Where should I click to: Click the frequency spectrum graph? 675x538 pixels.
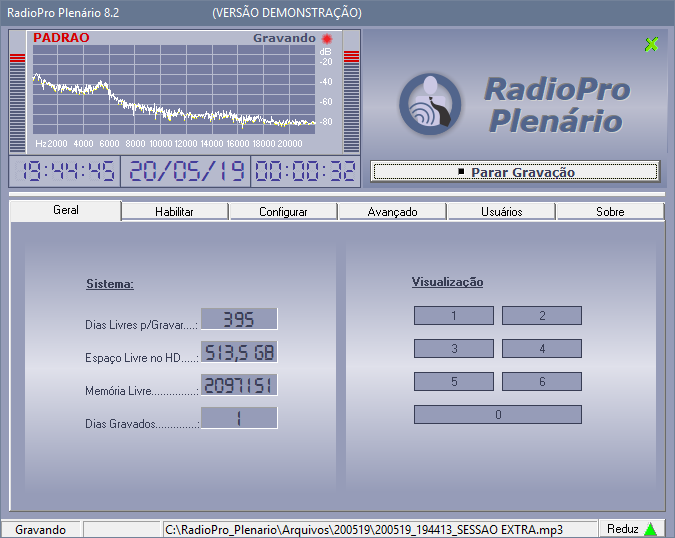[x=174, y=90]
